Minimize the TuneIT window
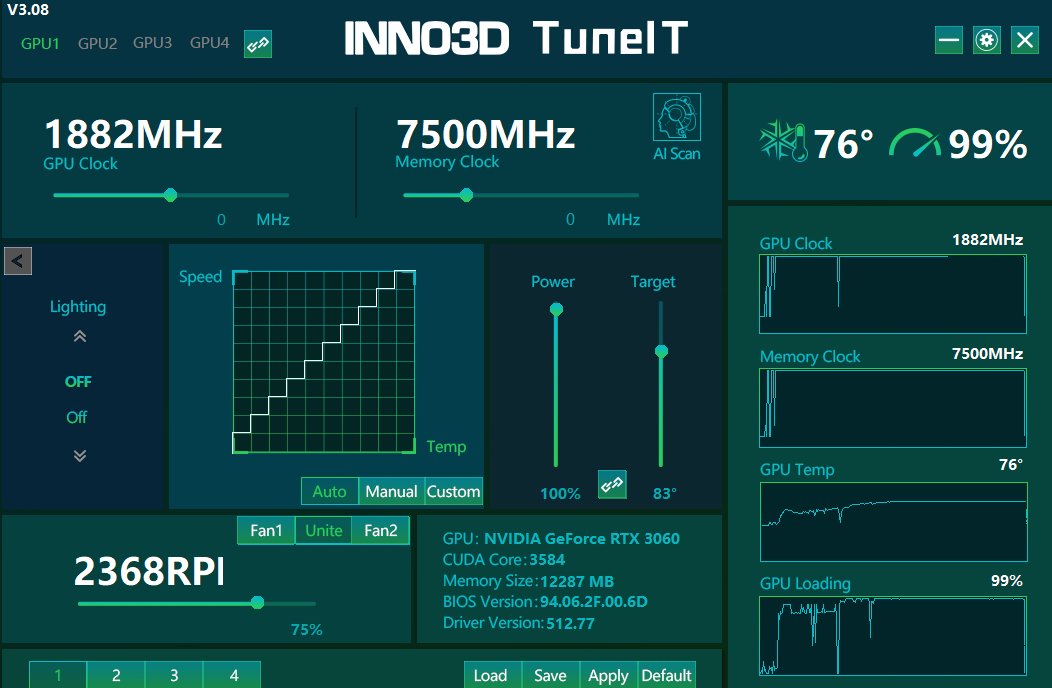 [949, 40]
